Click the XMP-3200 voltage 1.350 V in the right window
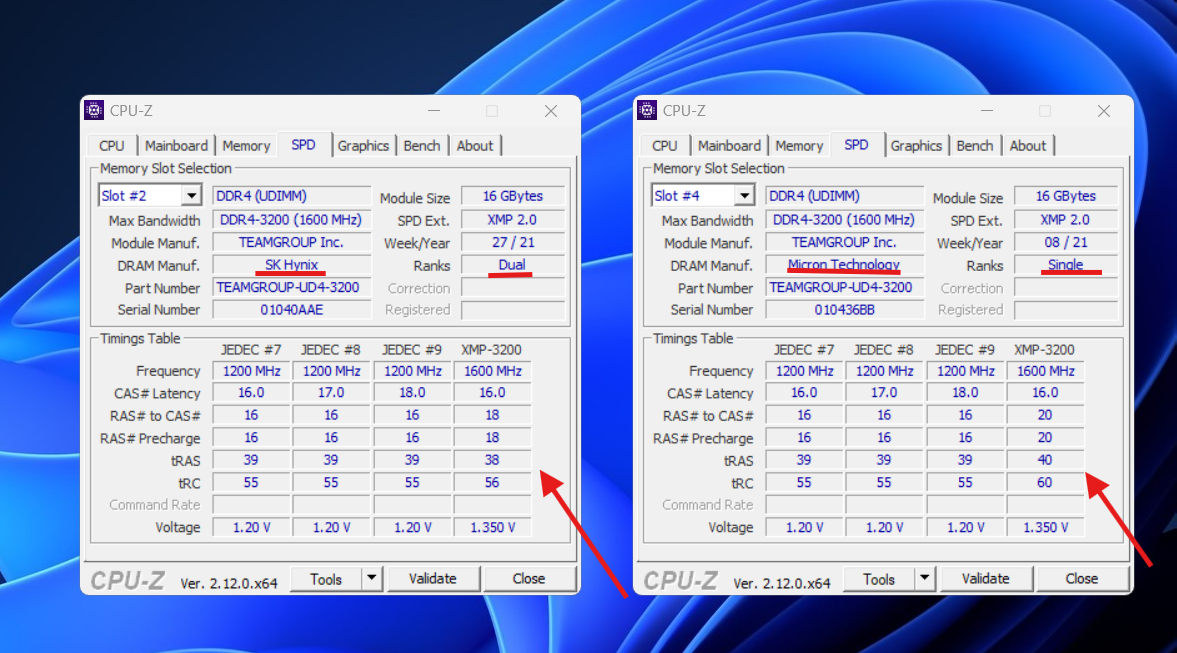Viewport: 1177px width, 653px height. (x=1045, y=528)
